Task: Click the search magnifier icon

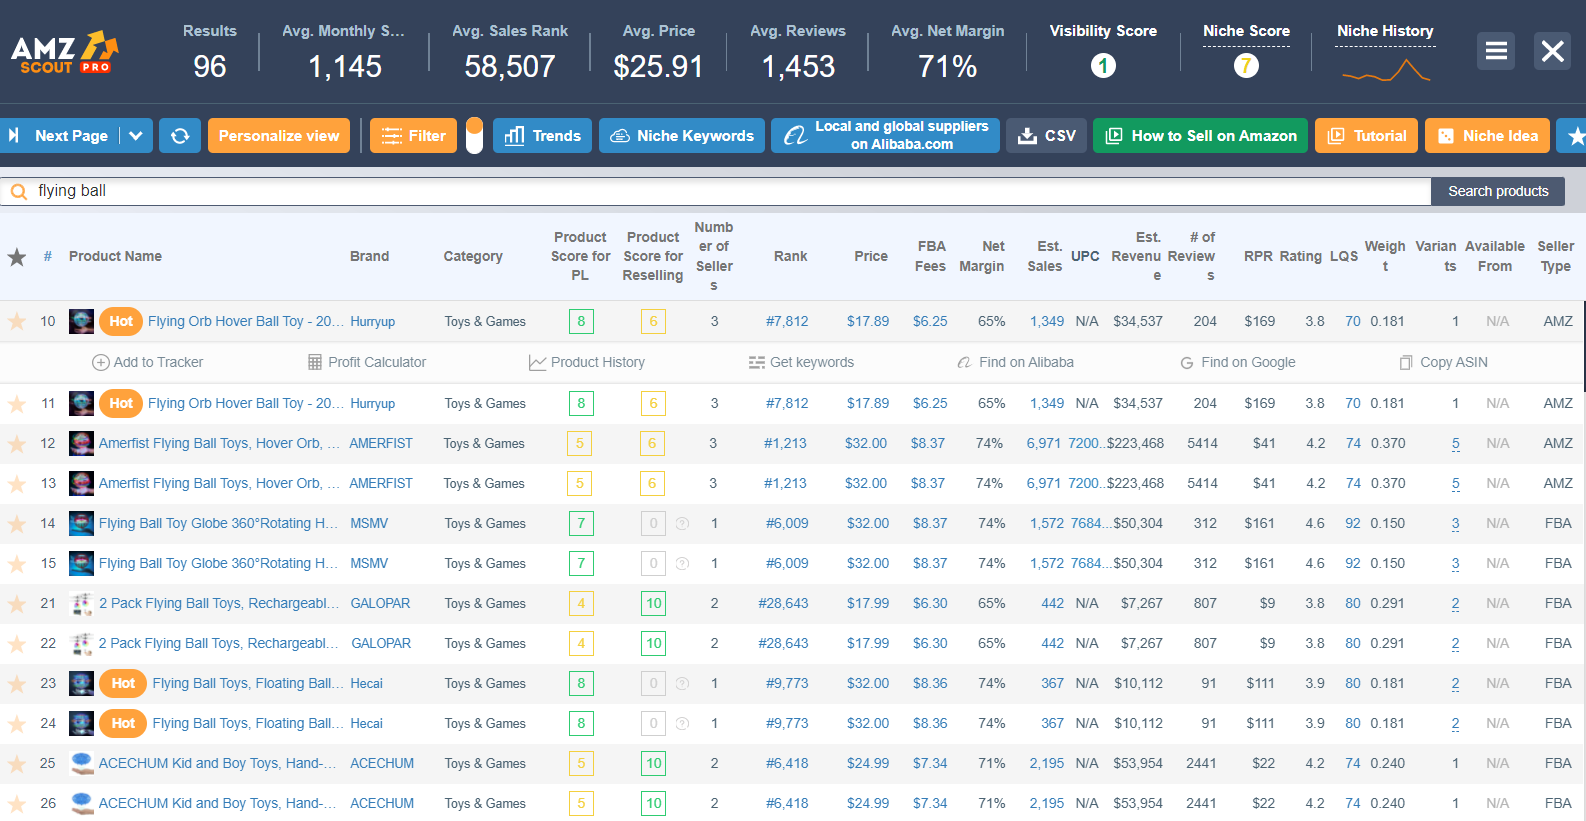Action: [x=18, y=191]
